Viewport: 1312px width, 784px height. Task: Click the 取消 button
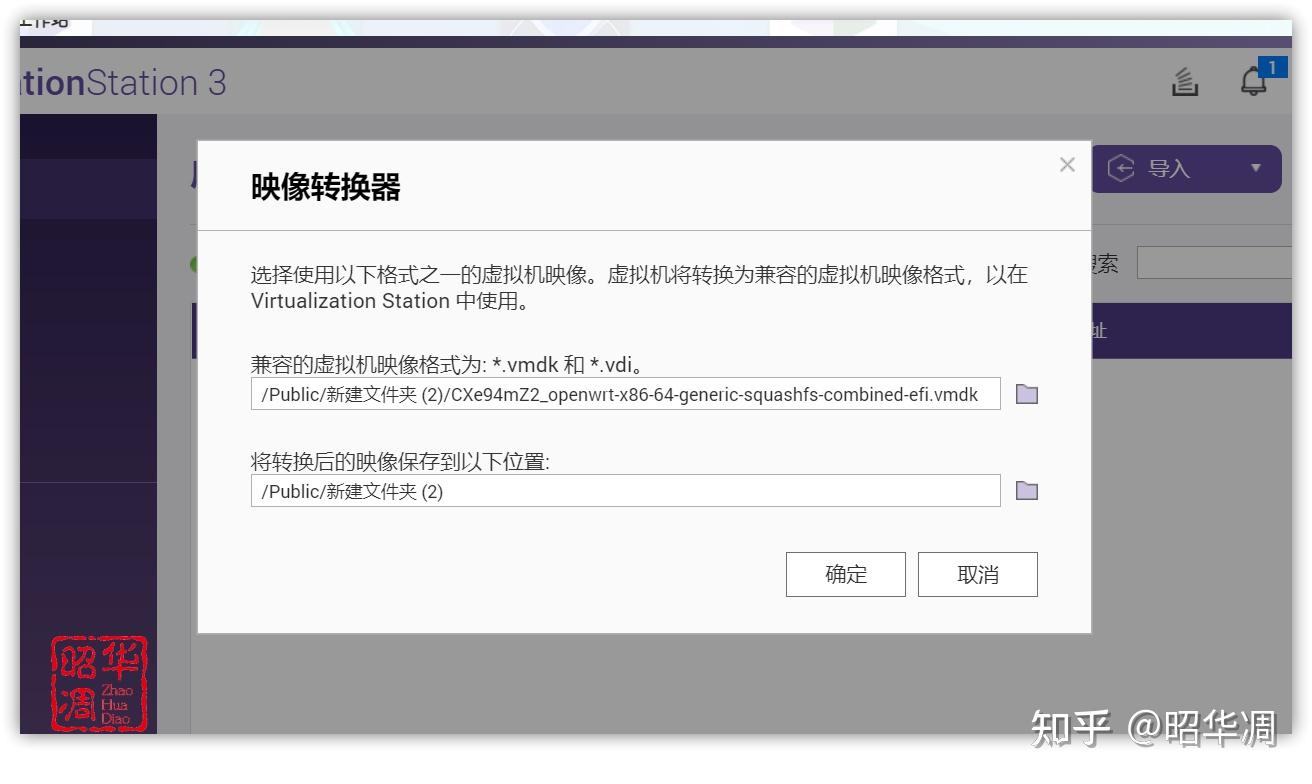978,574
